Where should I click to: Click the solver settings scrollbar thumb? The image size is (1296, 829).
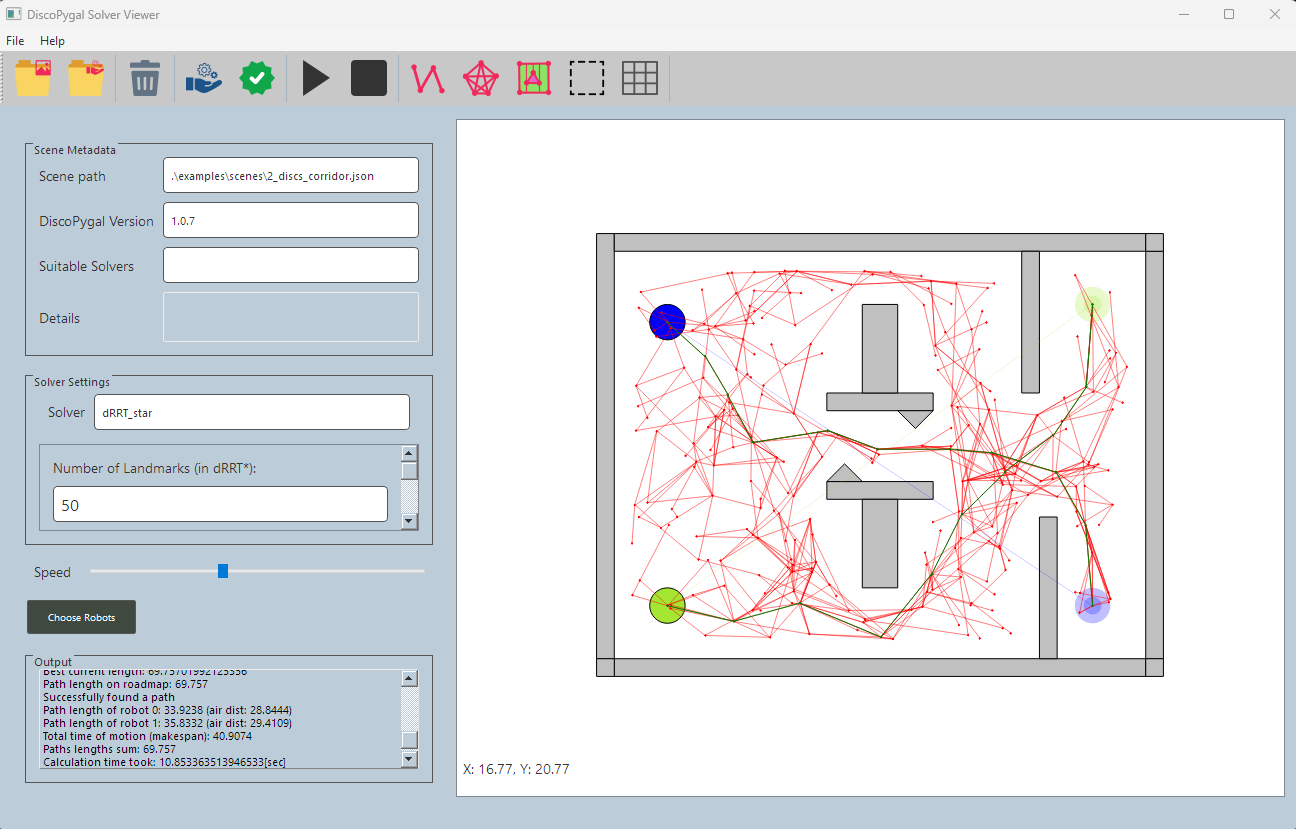(409, 470)
